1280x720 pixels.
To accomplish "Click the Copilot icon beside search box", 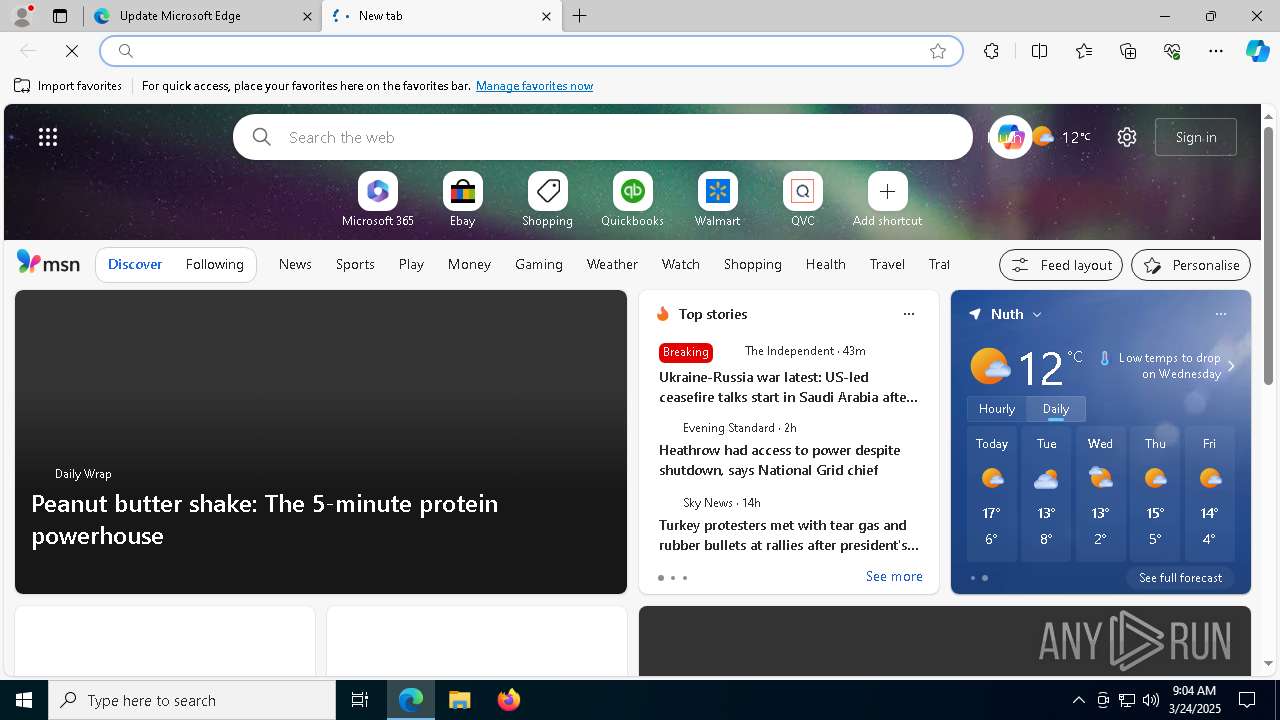I will (1010, 137).
